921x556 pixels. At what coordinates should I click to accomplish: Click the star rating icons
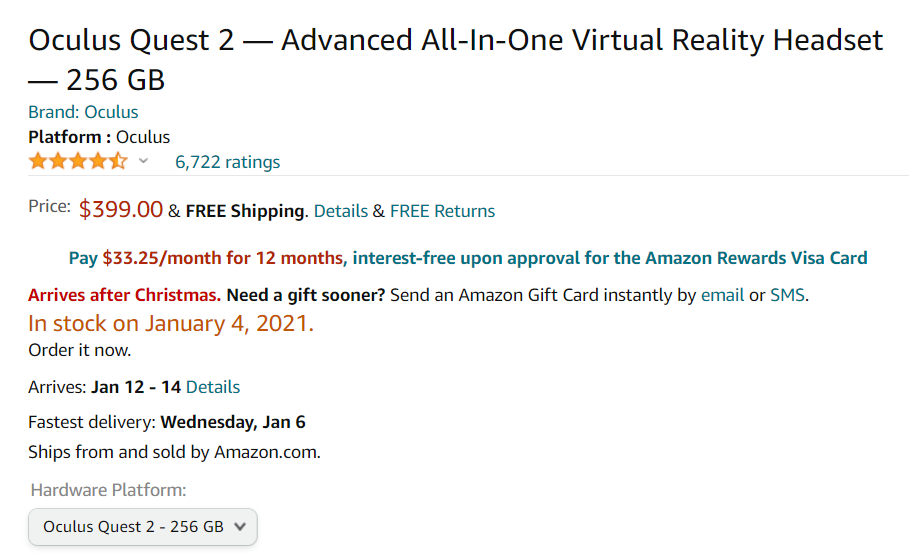click(78, 161)
